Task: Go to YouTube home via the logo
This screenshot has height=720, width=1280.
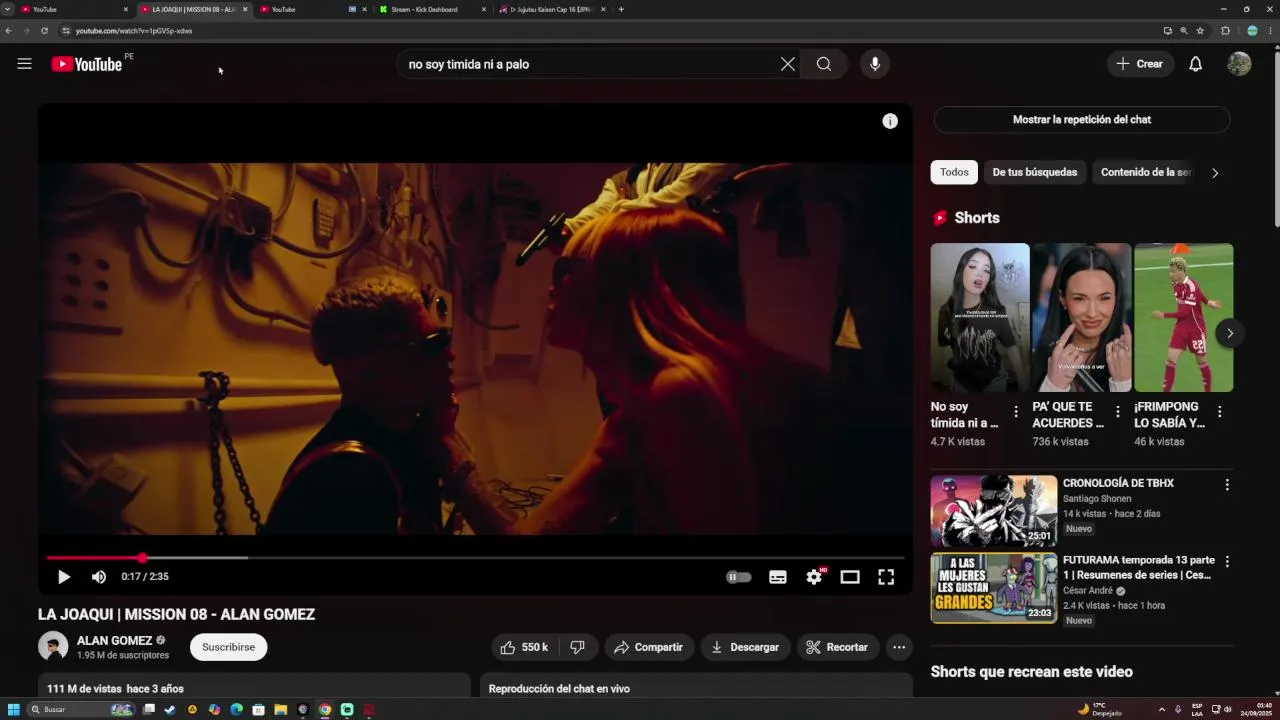Action: click(x=85, y=64)
